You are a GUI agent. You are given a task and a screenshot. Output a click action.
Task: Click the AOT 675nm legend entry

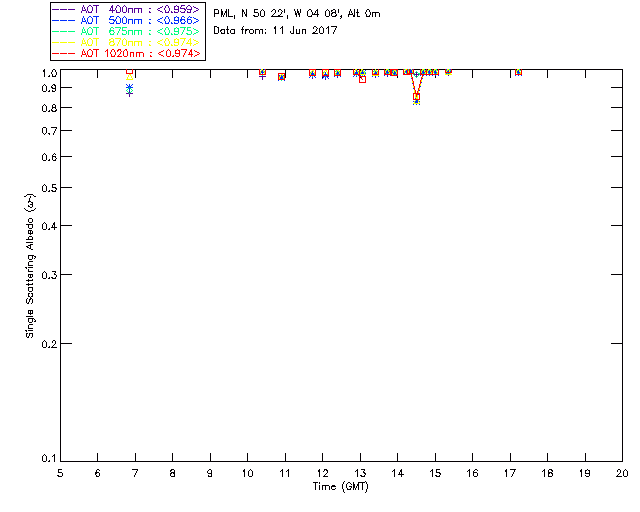[x=126, y=31]
